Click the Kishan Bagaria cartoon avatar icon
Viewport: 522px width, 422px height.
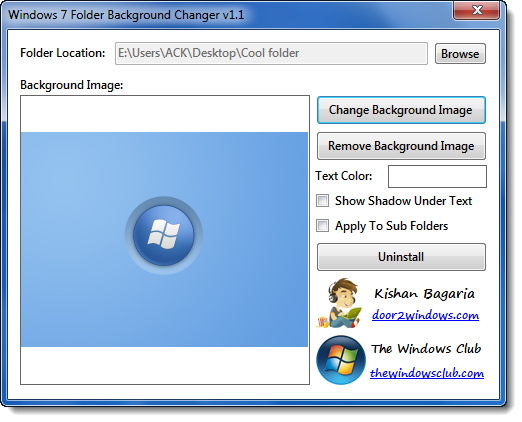coord(339,303)
